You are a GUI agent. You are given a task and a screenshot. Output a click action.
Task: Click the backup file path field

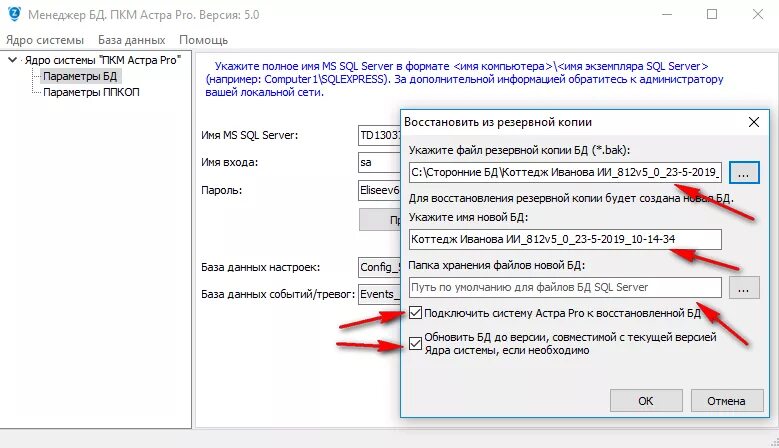(x=565, y=172)
